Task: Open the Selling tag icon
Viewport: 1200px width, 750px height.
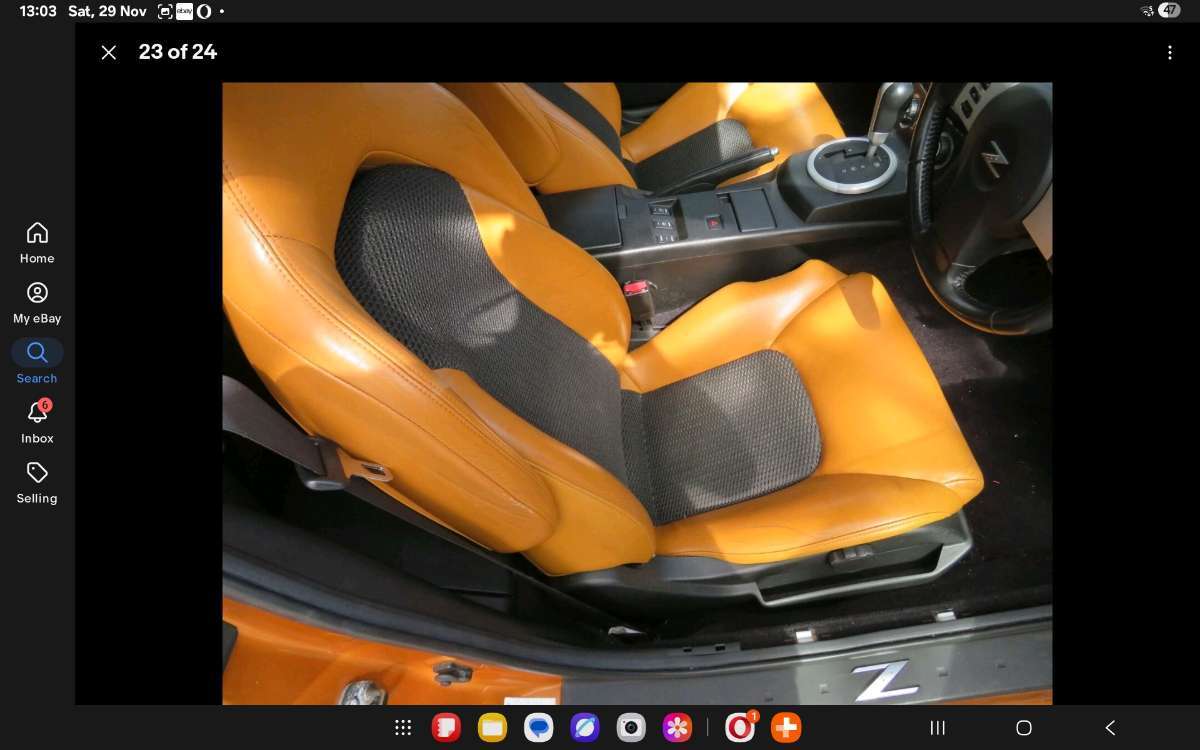Action: [37, 482]
